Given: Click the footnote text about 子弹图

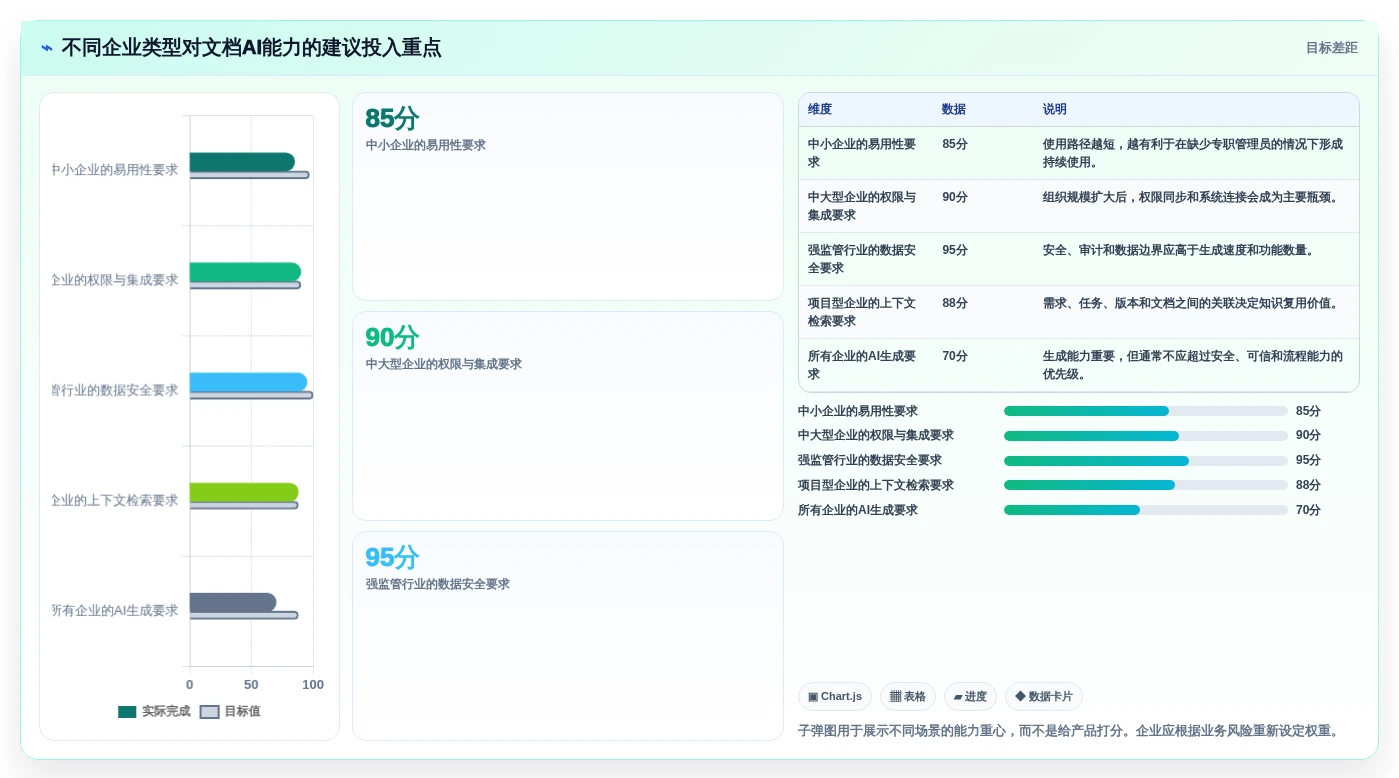Looking at the screenshot, I should click(x=1068, y=731).
